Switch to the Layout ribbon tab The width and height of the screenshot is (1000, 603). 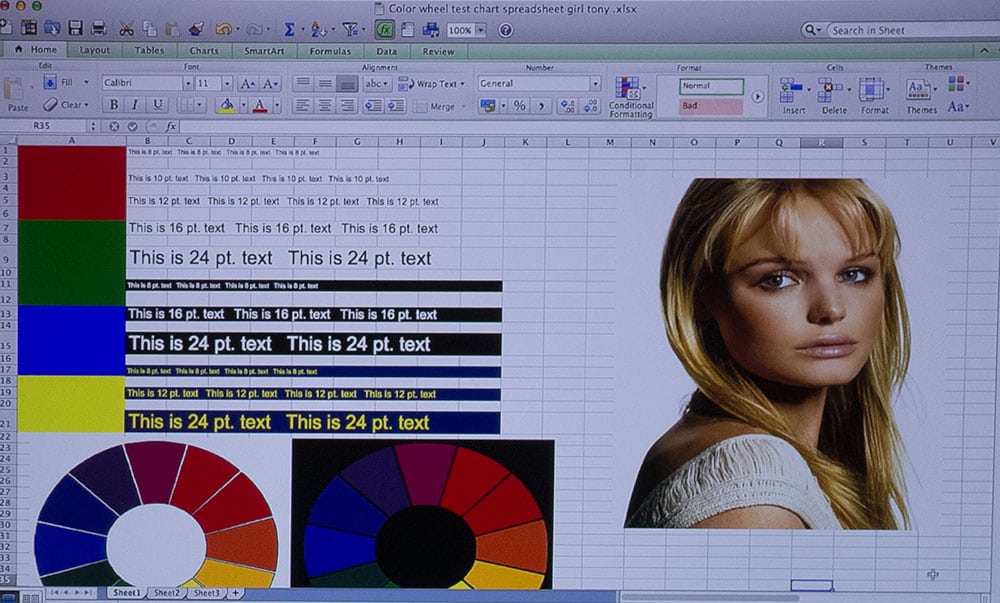[94, 50]
